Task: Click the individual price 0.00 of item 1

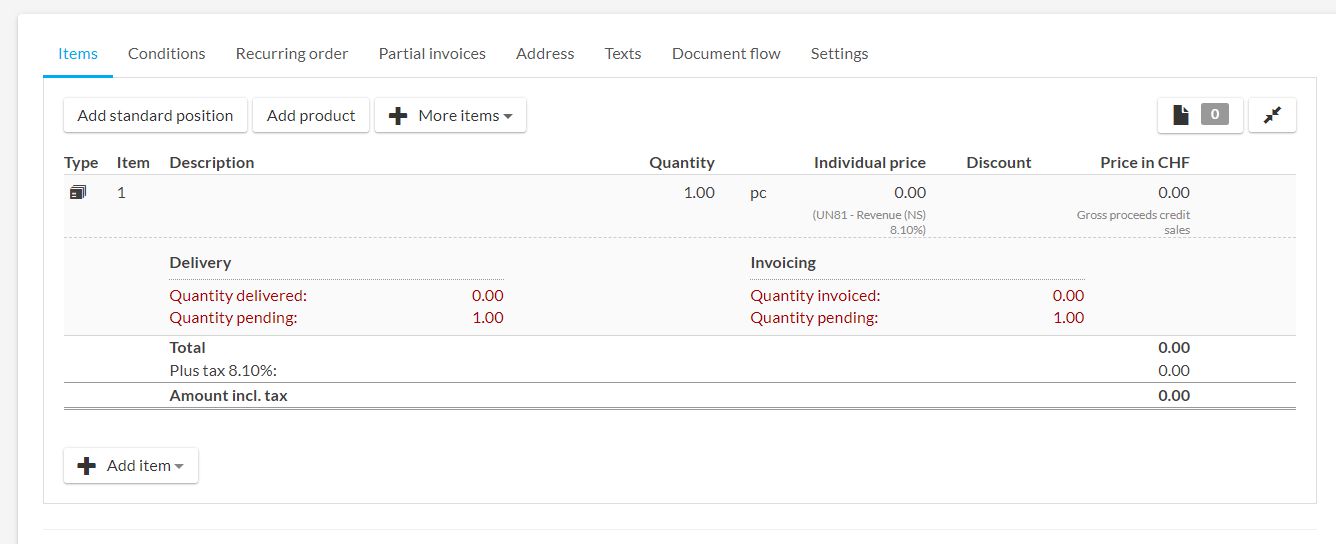Action: tap(909, 192)
